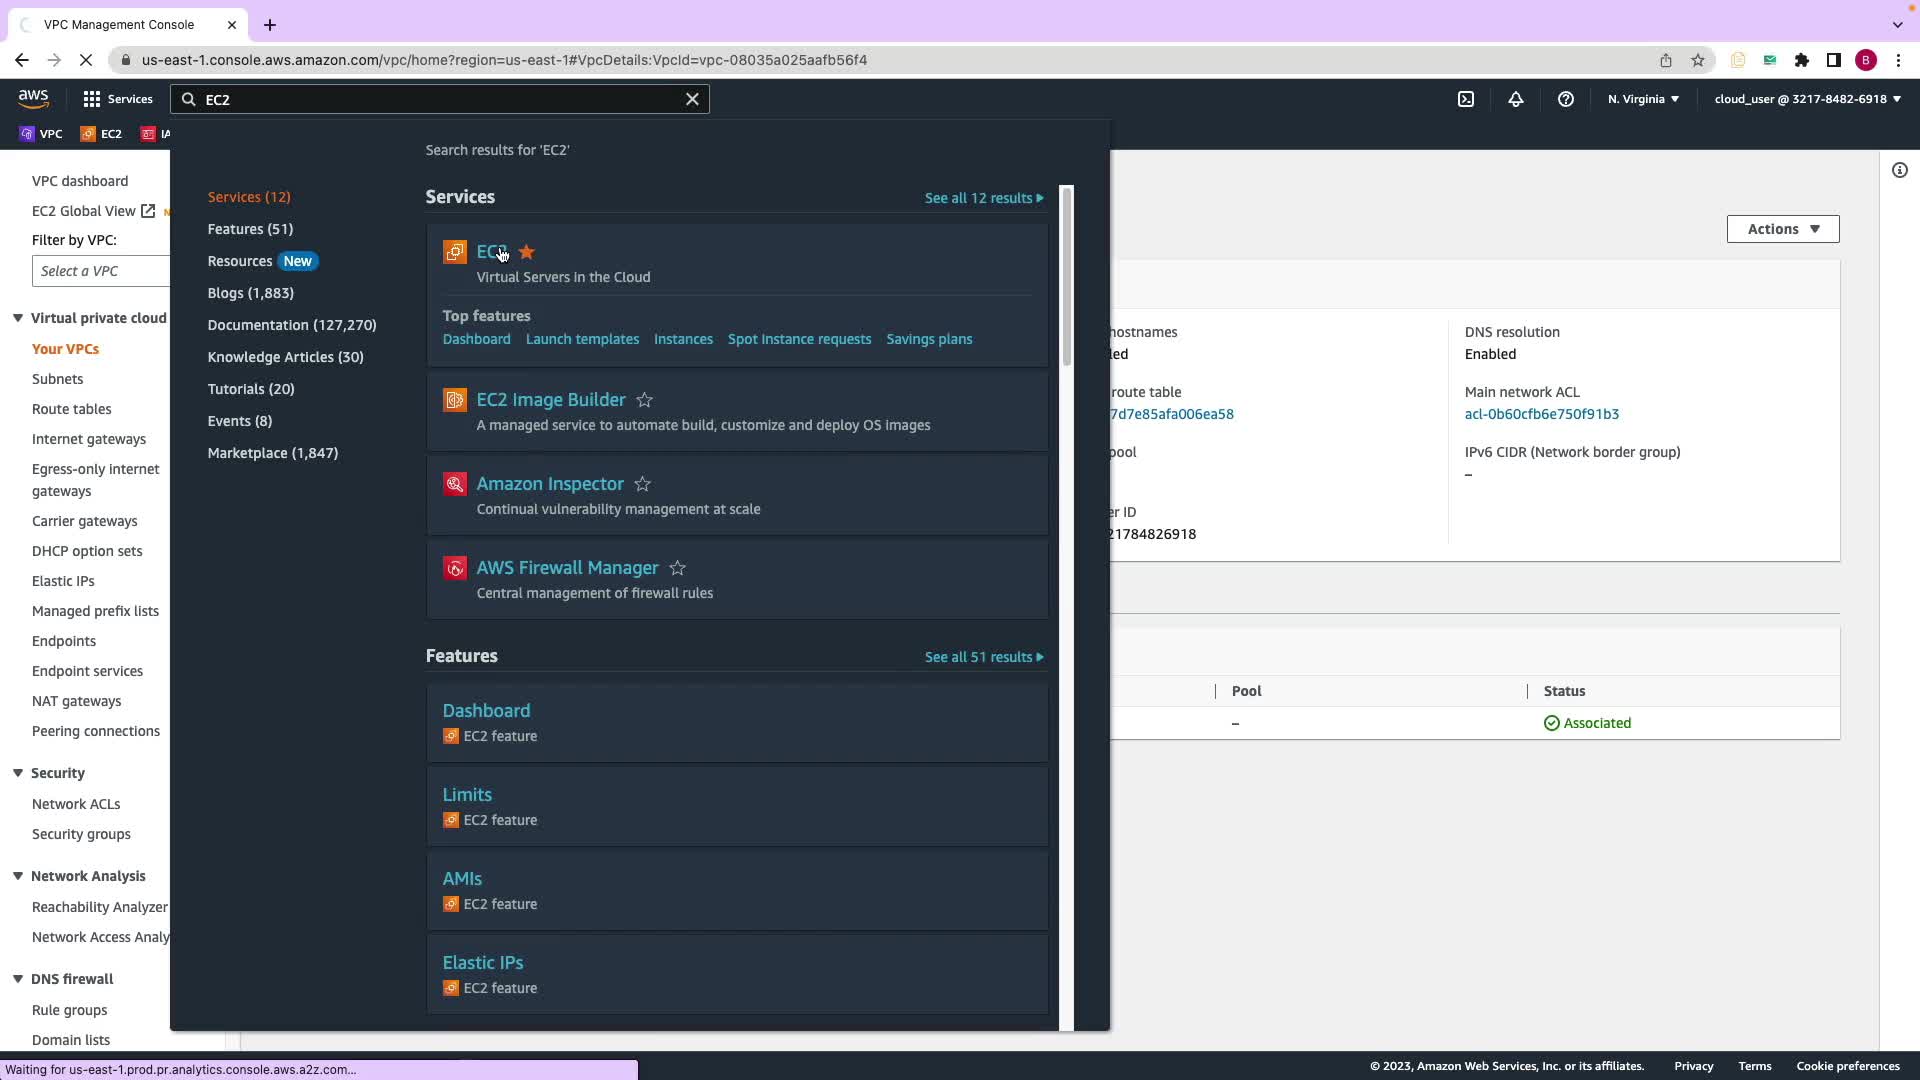Favorite EC2 Image Builder with star
The width and height of the screenshot is (1920, 1080).
click(x=645, y=400)
